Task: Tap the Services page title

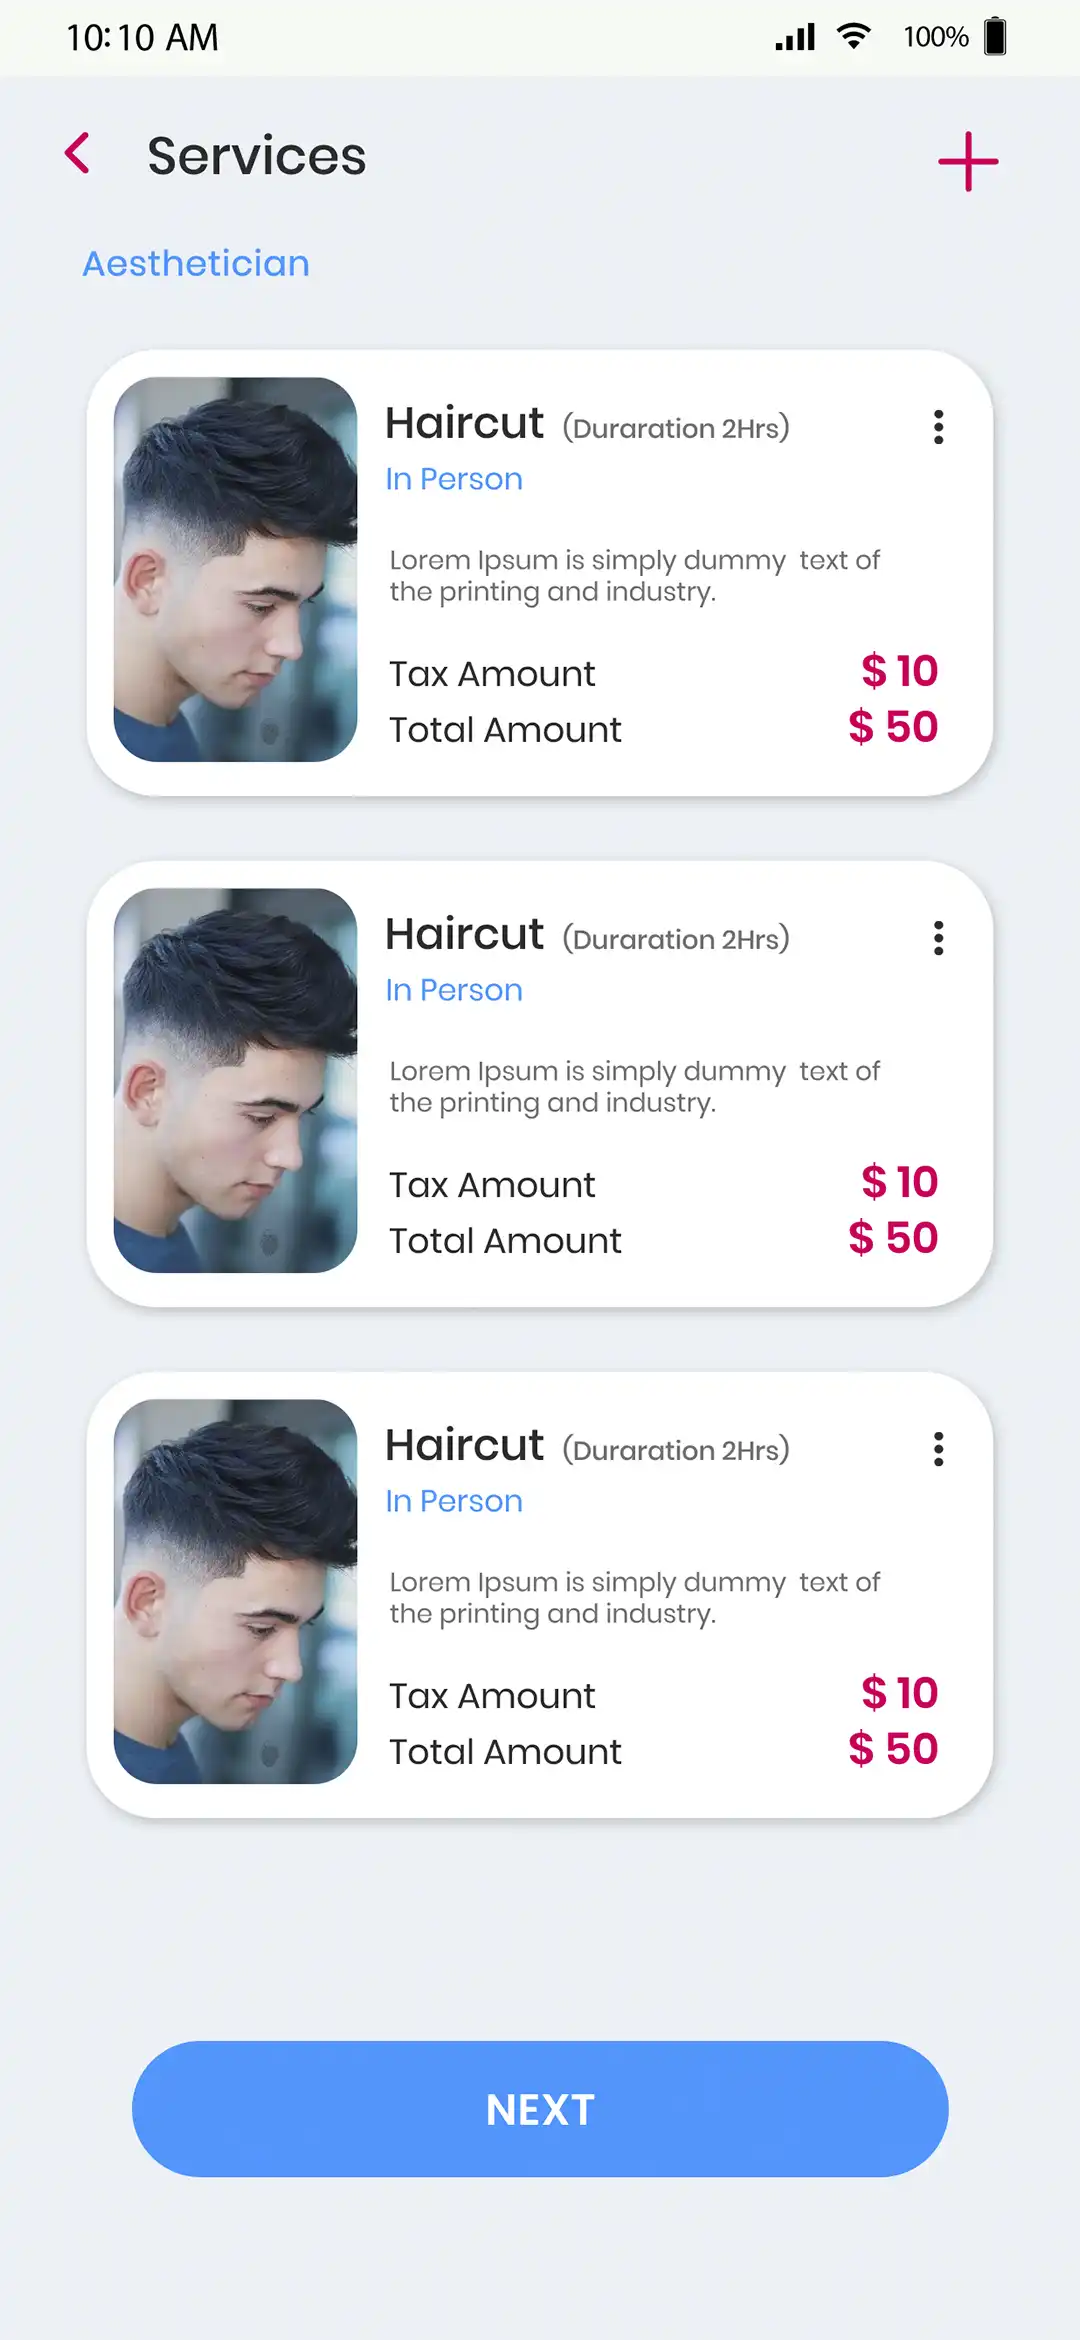Action: [x=257, y=156]
